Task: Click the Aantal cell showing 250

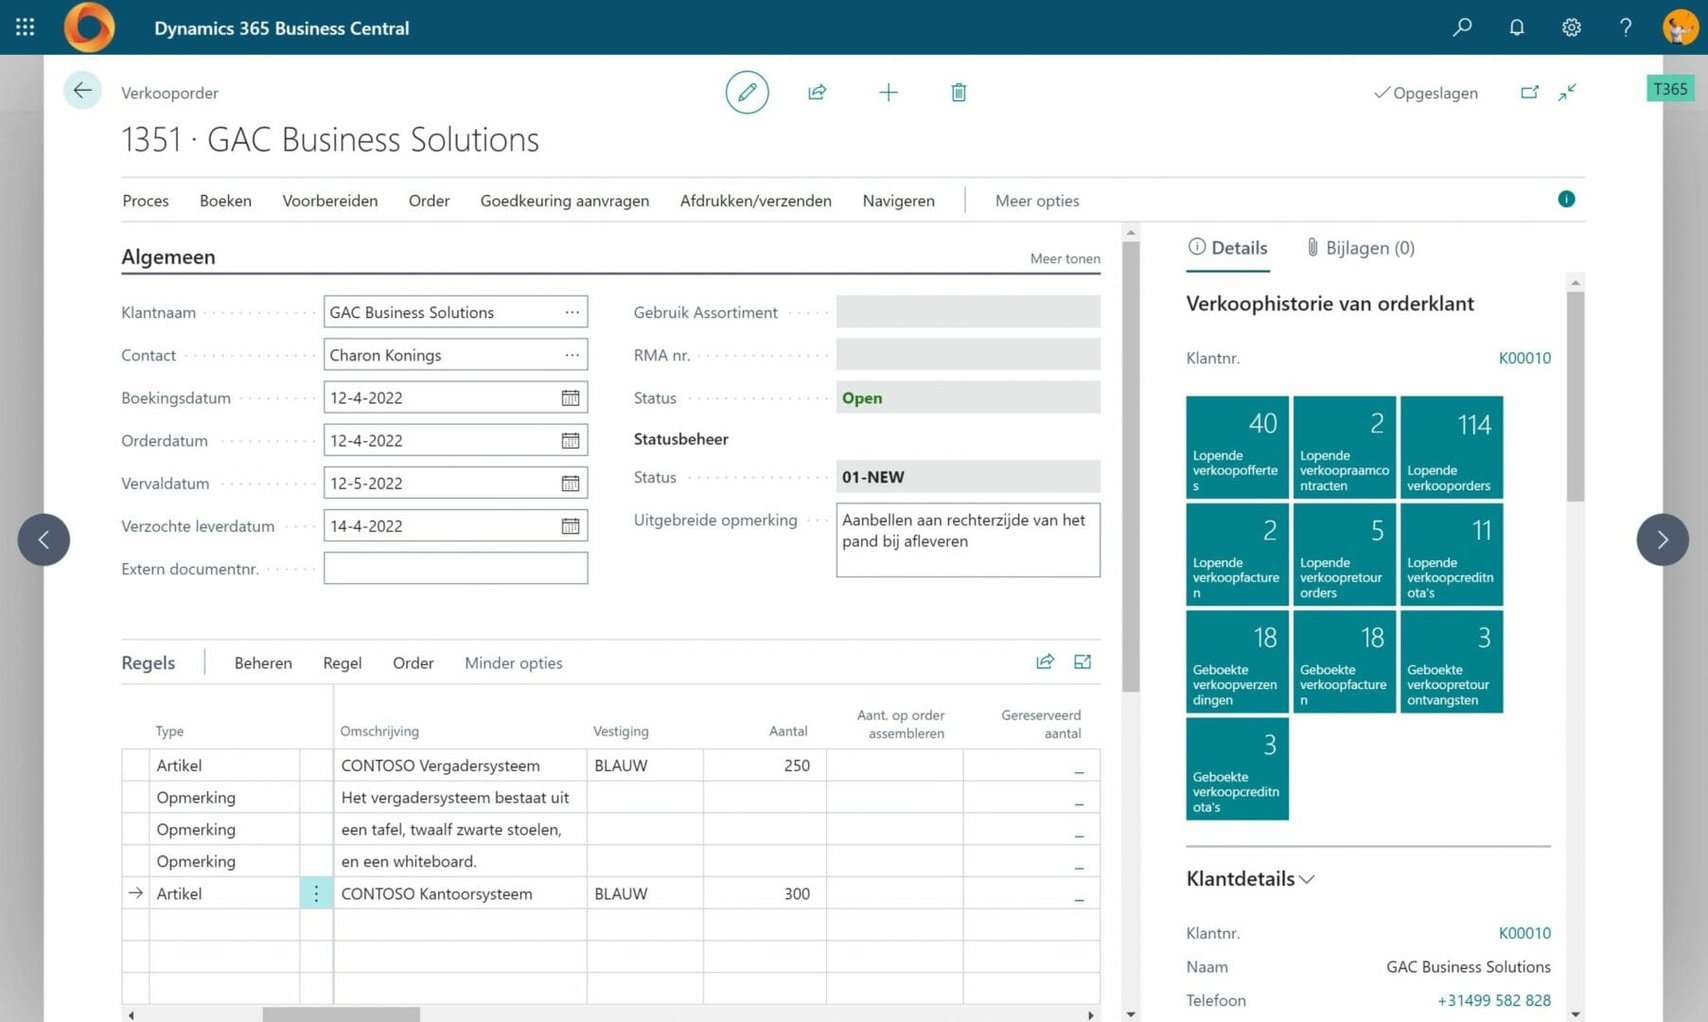Action: (x=765, y=765)
